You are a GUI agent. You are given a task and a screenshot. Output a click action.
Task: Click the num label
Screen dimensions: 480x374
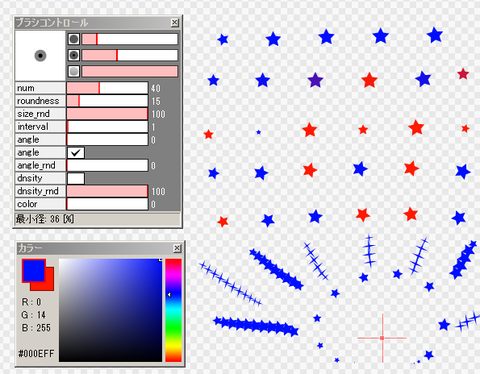point(40,88)
